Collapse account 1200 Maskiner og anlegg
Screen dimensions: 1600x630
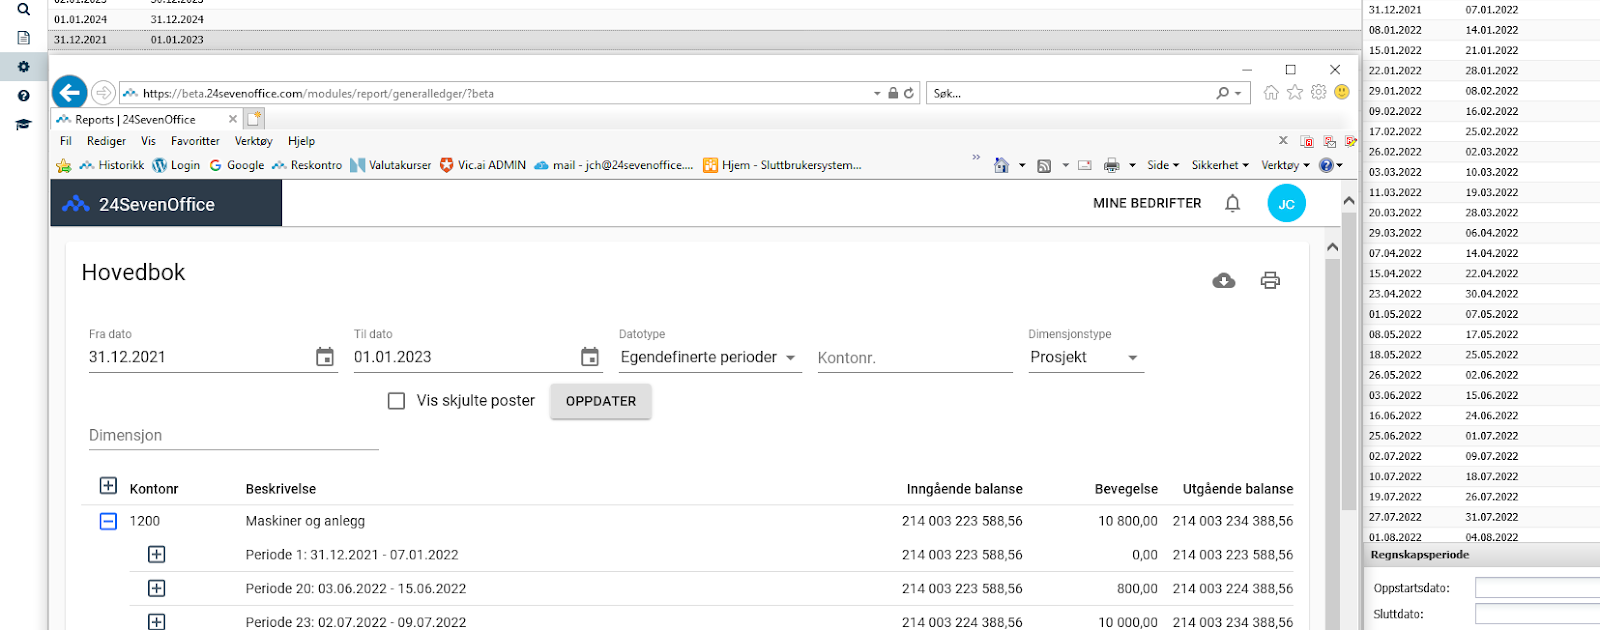[x=108, y=521]
